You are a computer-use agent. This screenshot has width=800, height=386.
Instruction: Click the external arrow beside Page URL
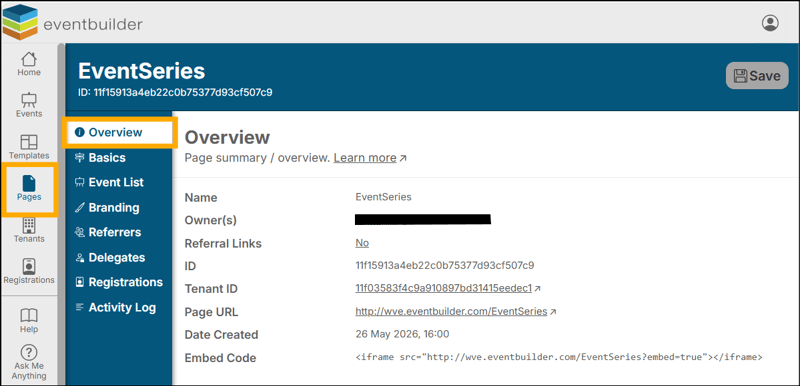(x=553, y=312)
